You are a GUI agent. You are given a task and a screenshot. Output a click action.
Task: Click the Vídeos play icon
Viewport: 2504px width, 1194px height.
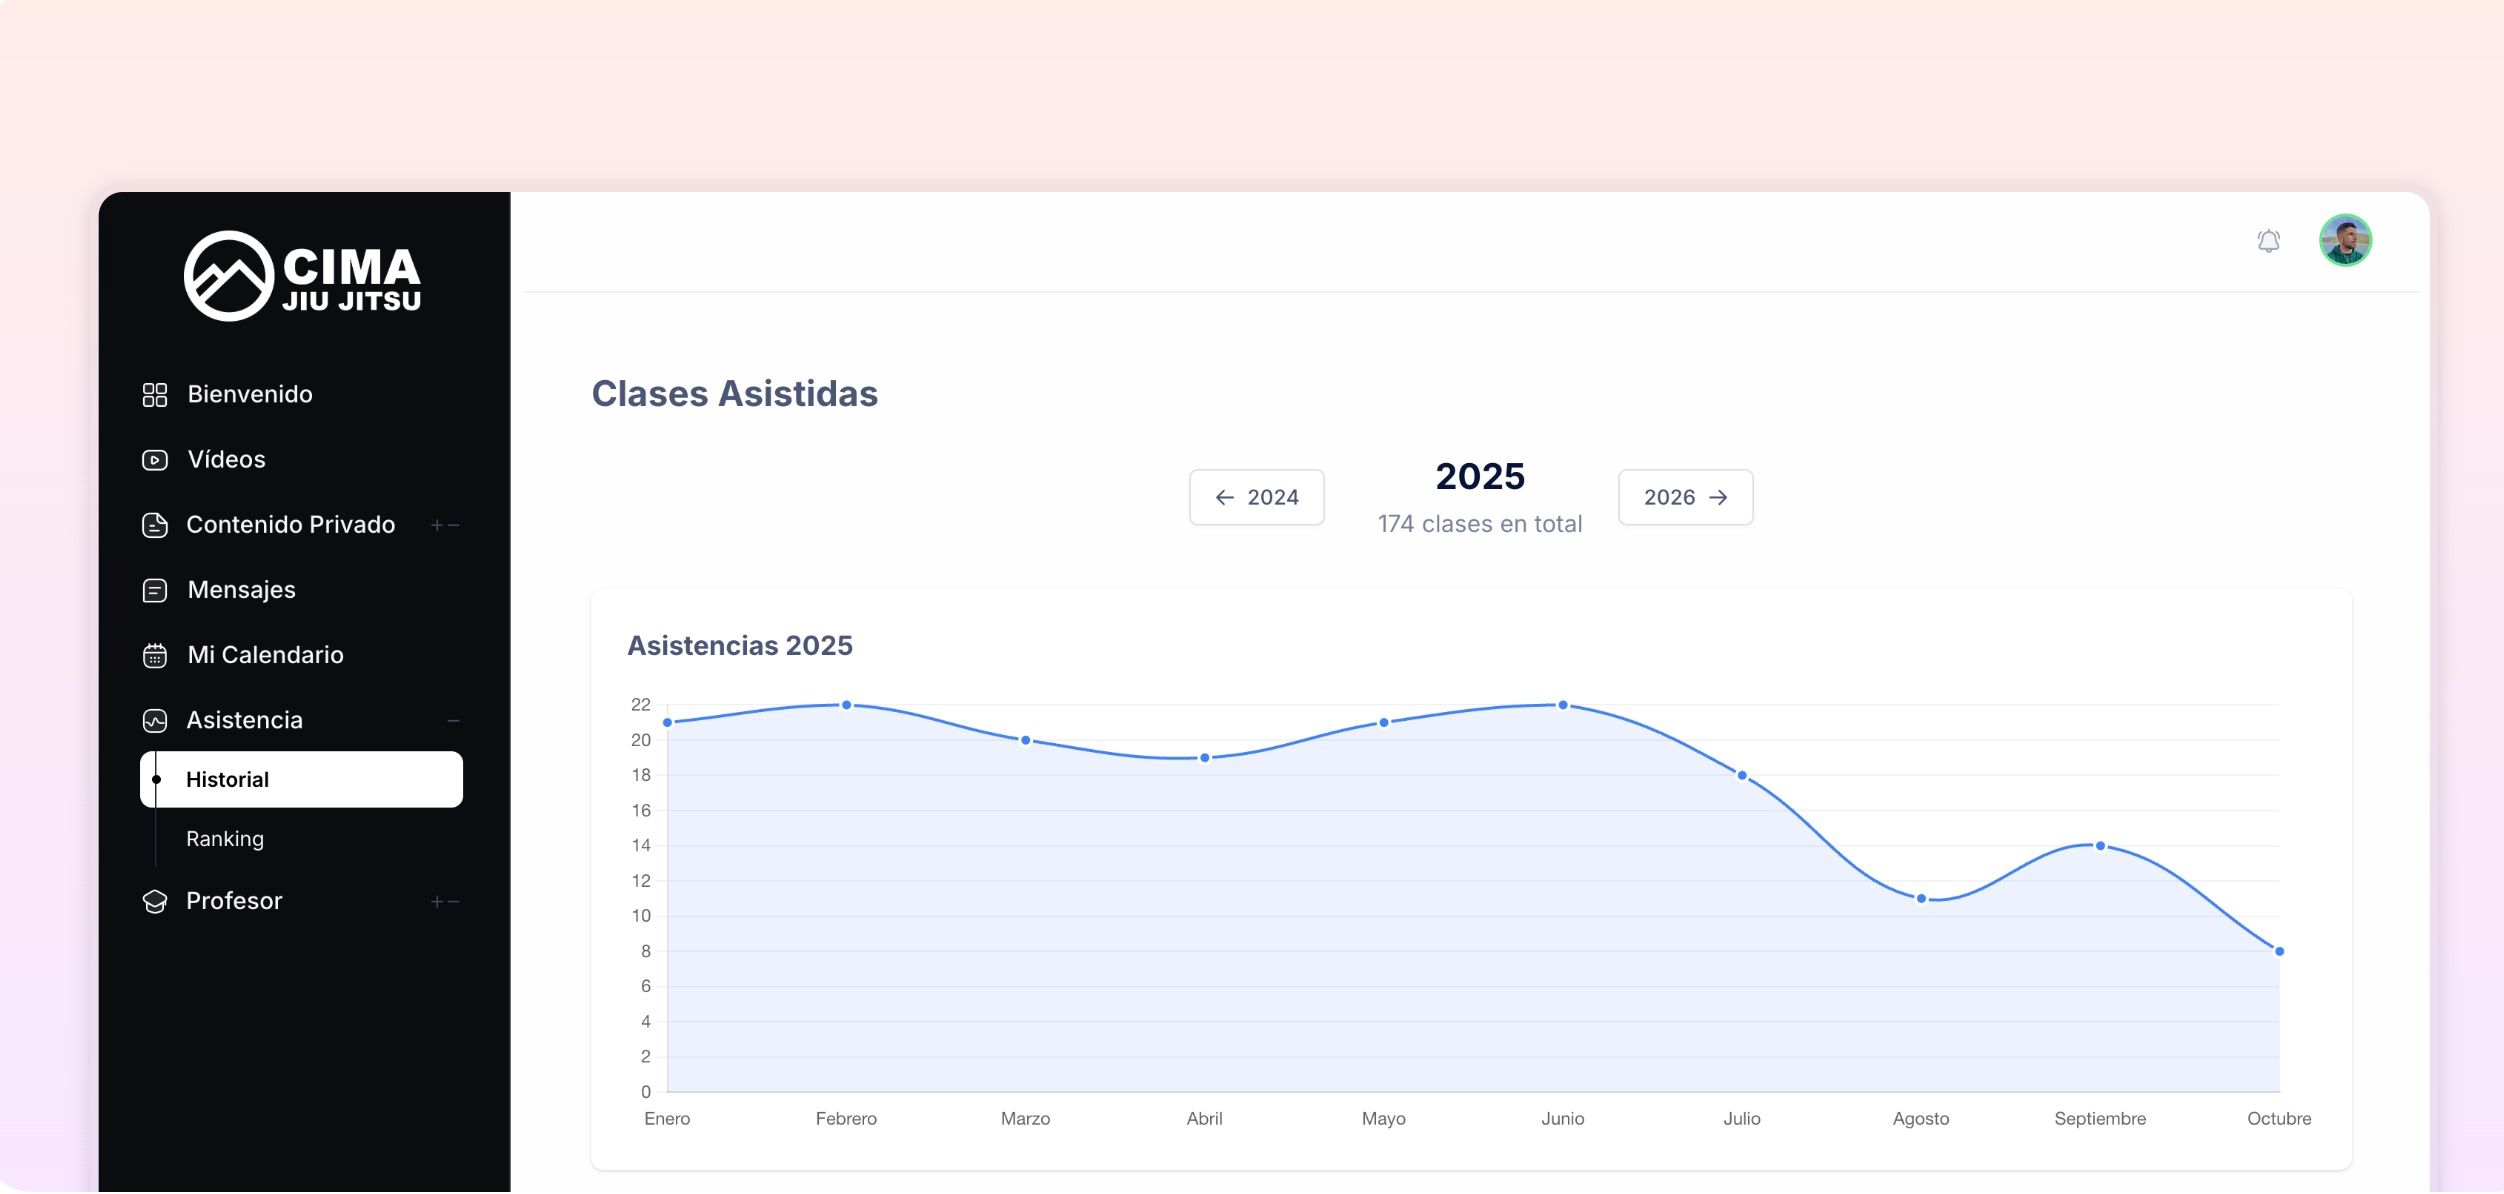tap(155, 460)
